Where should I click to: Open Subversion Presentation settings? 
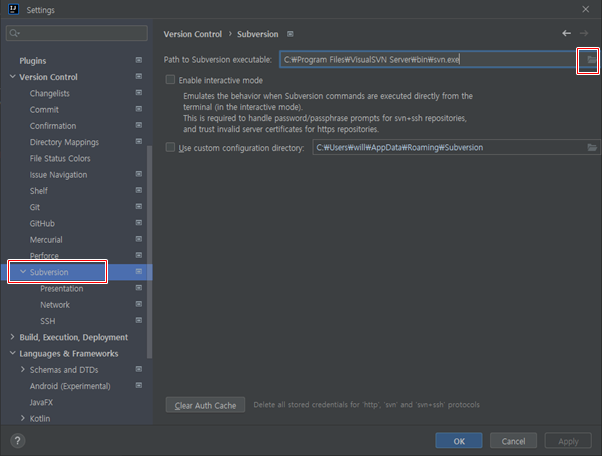(62, 289)
